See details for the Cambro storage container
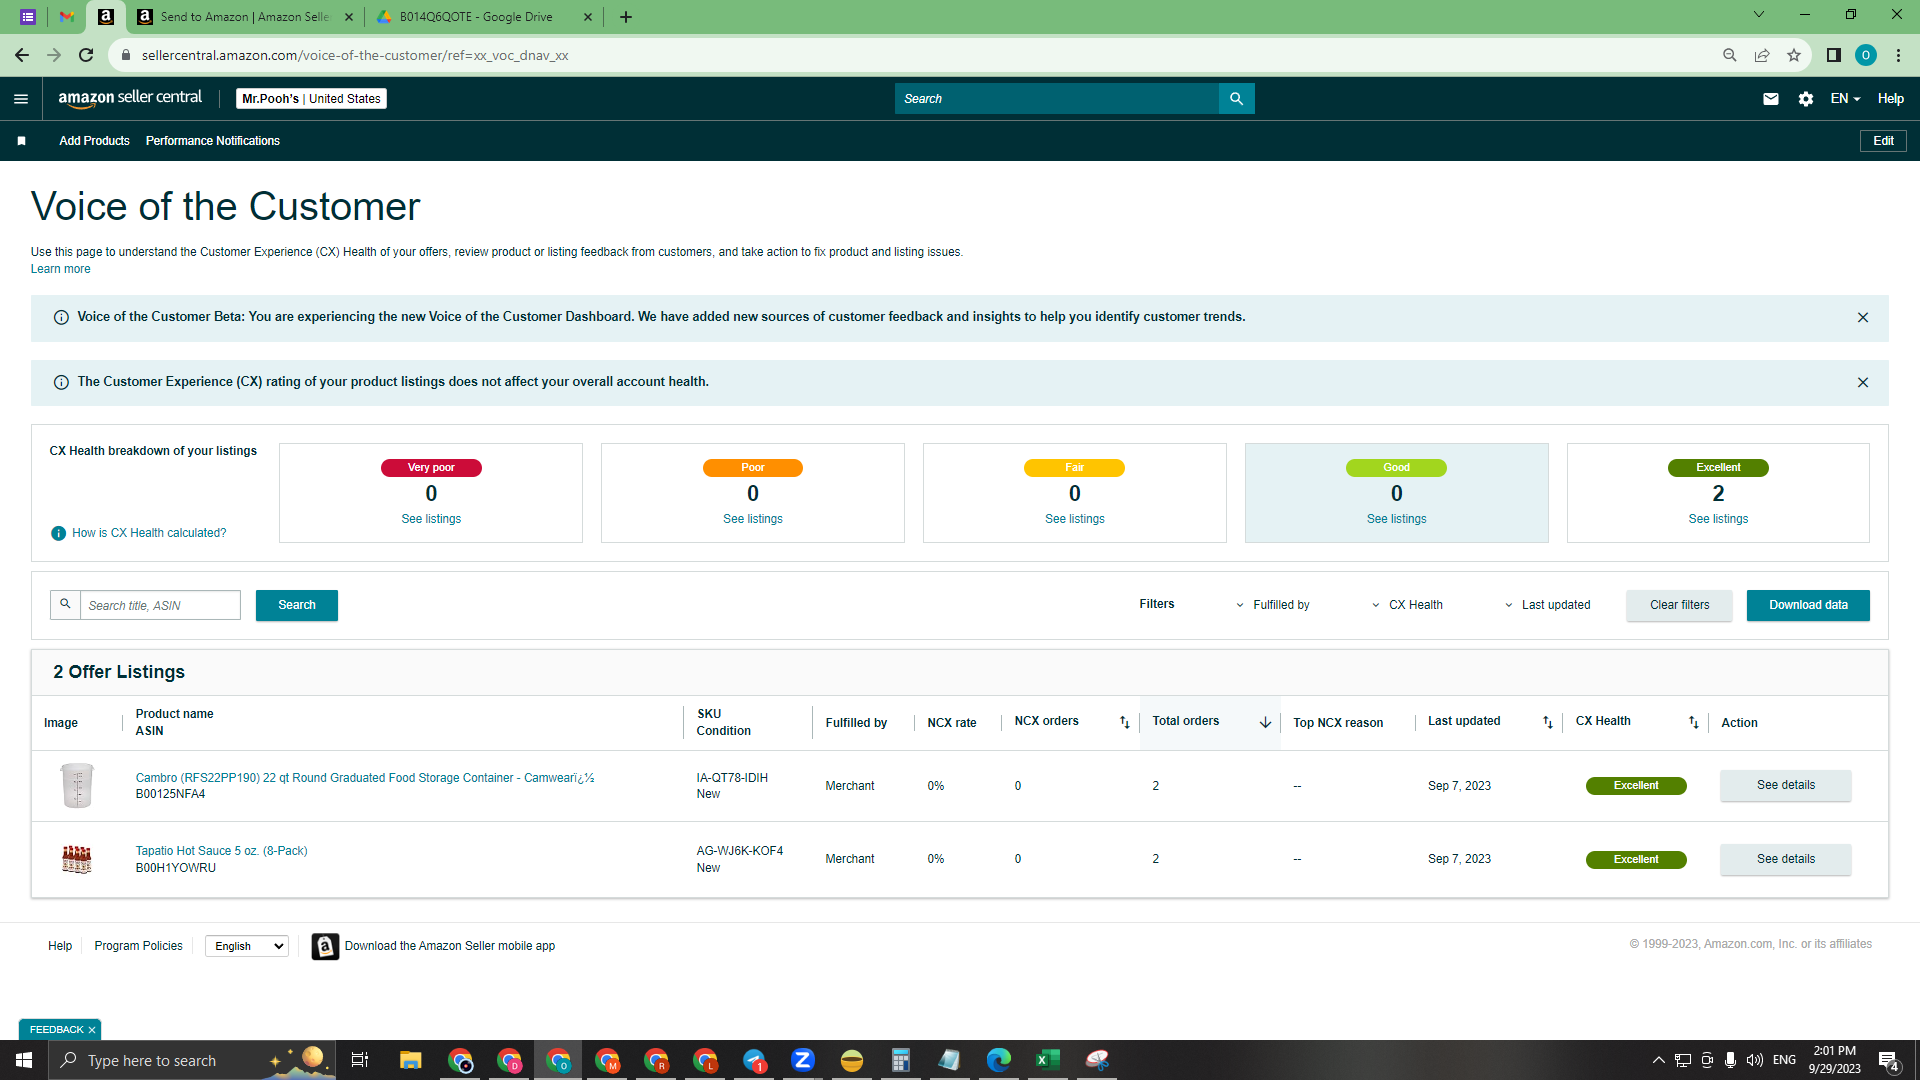The width and height of the screenshot is (1920, 1080). [x=1785, y=786]
